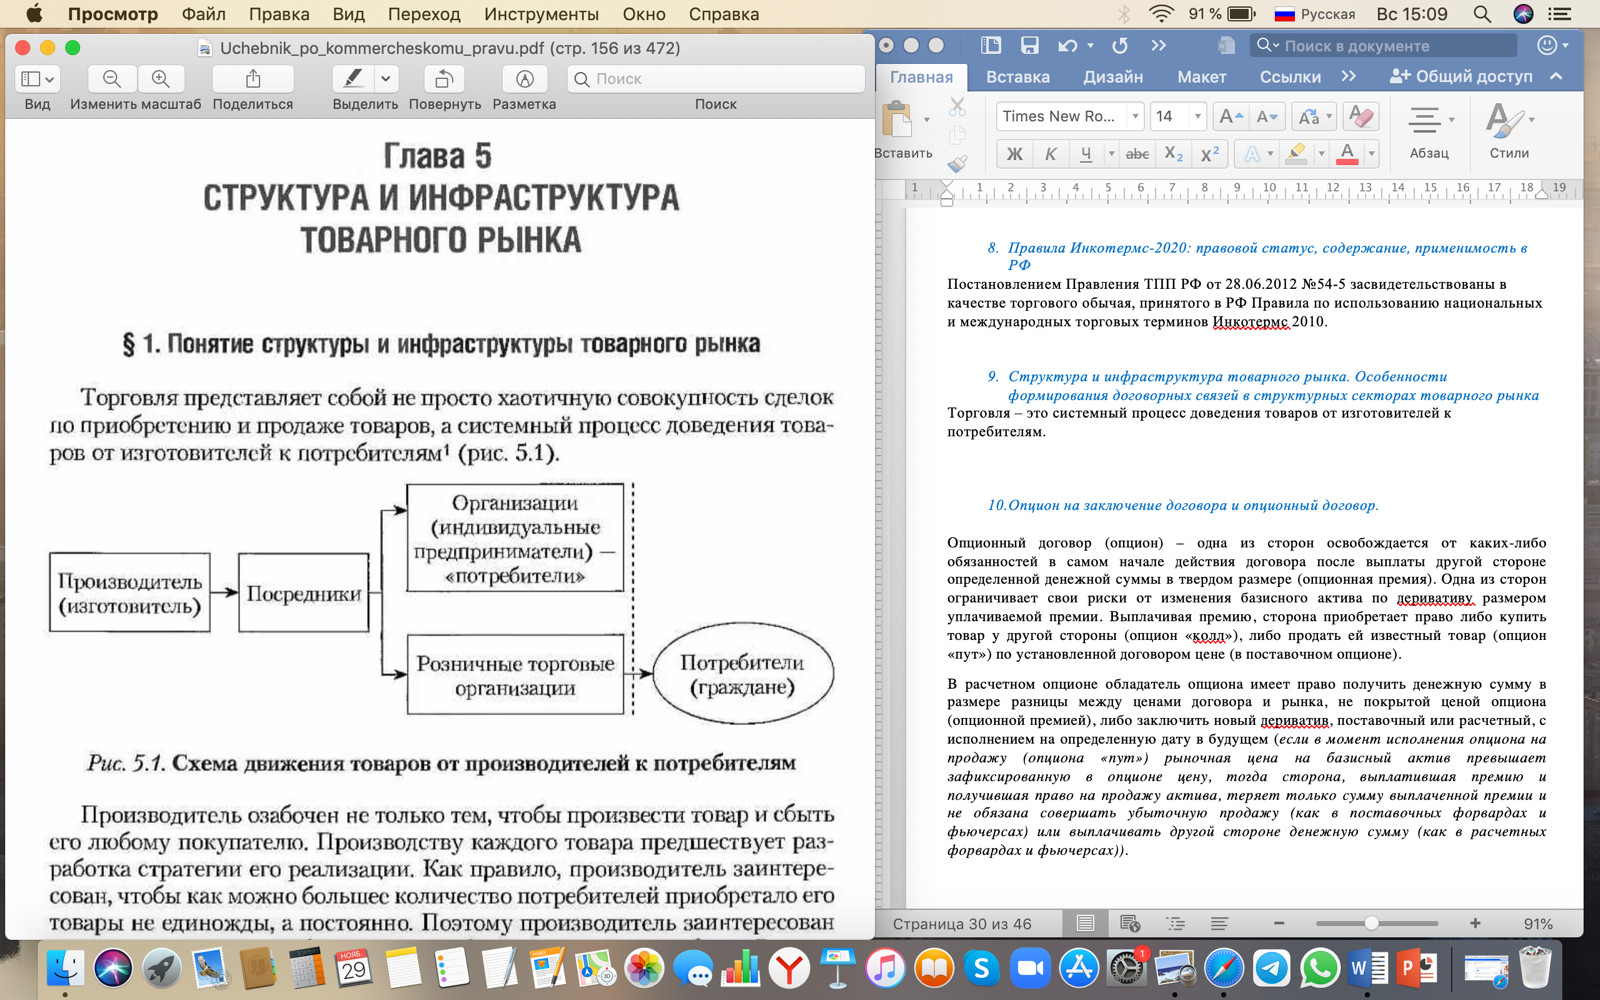Image resolution: width=1600 pixels, height=1000 pixels.
Task: Open Spotlight search in menu bar
Action: pyautogui.click(x=1482, y=14)
